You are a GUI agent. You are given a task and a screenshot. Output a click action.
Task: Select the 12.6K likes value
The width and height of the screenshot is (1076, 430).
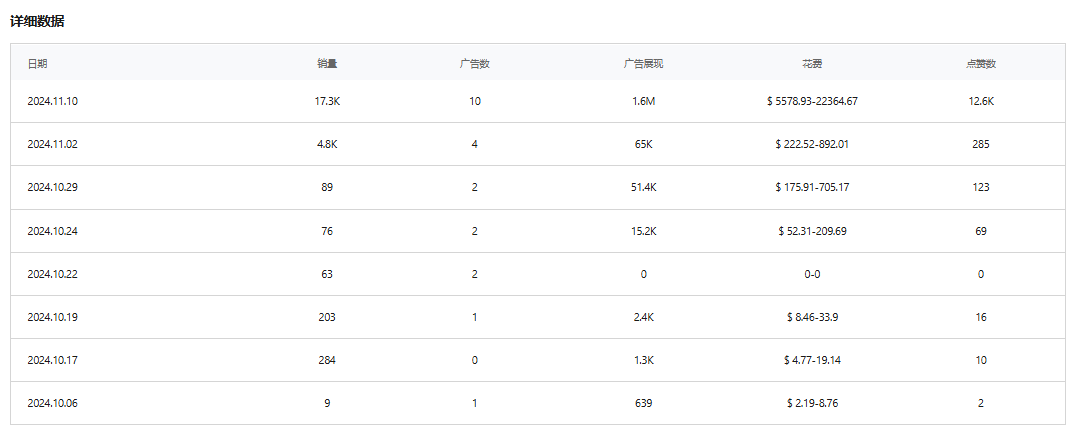coord(980,101)
